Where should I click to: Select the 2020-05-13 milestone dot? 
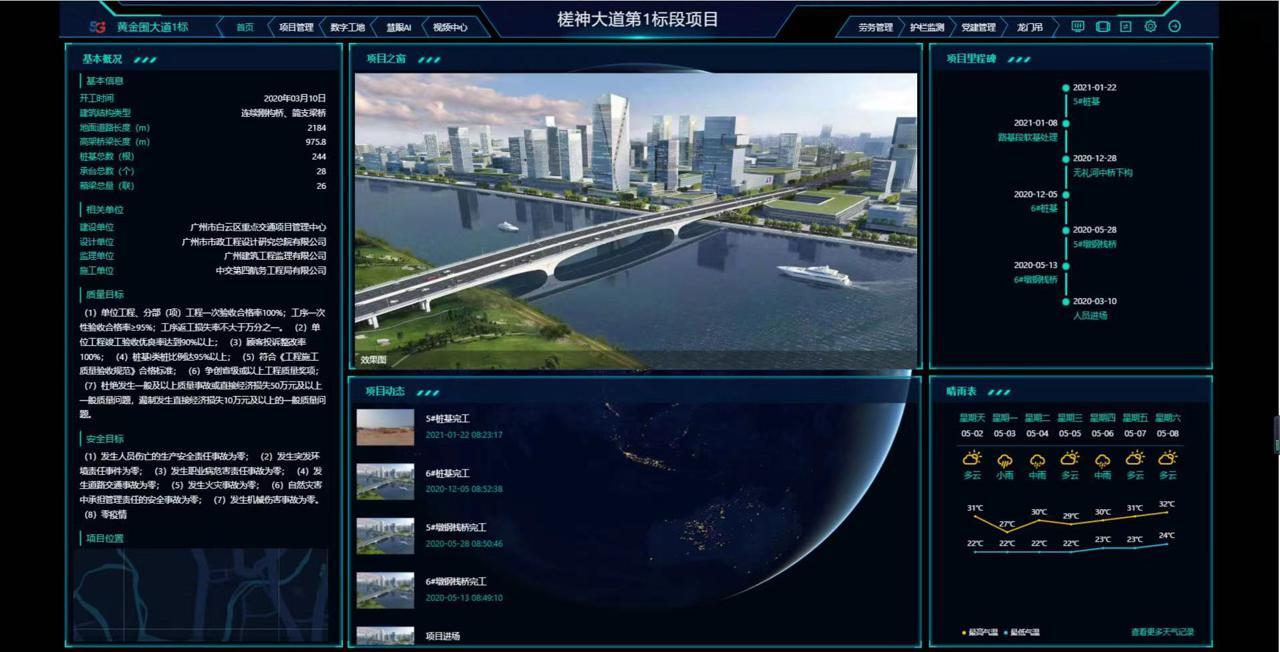(x=1066, y=266)
